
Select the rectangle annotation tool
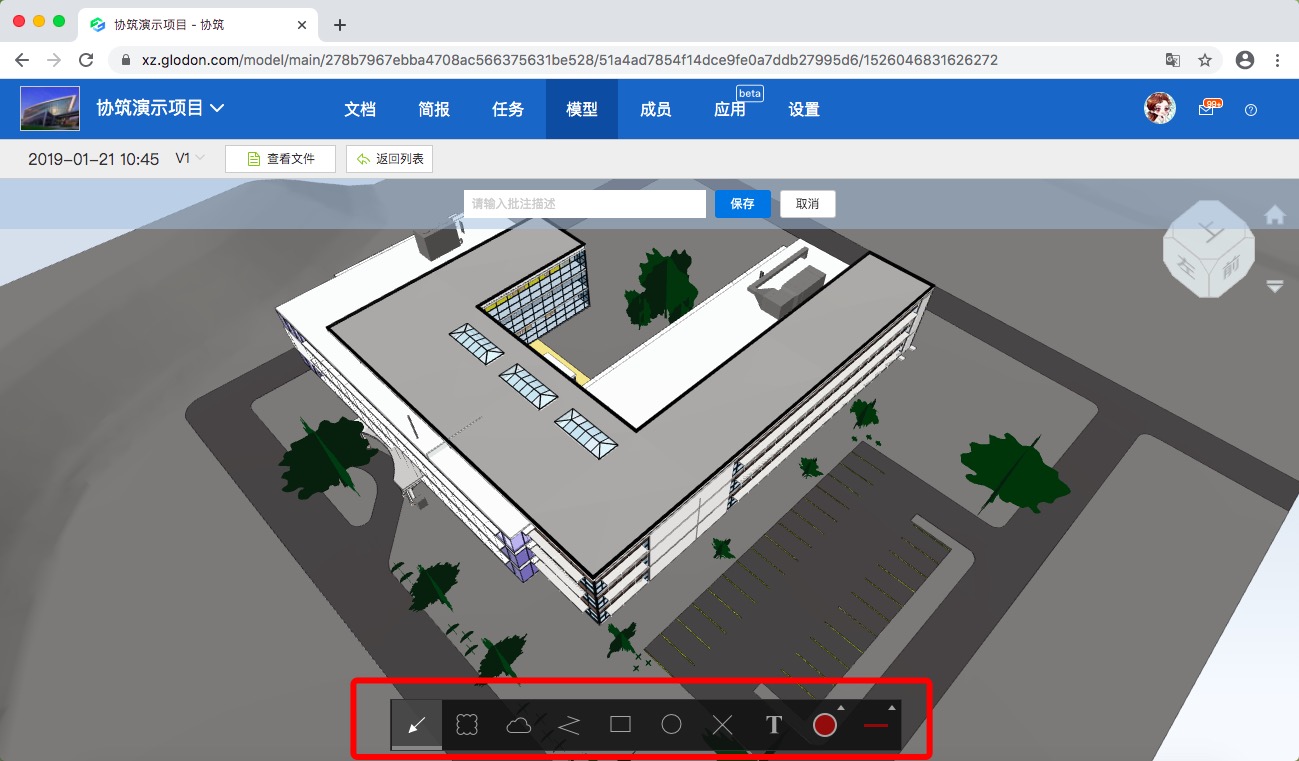pos(620,725)
